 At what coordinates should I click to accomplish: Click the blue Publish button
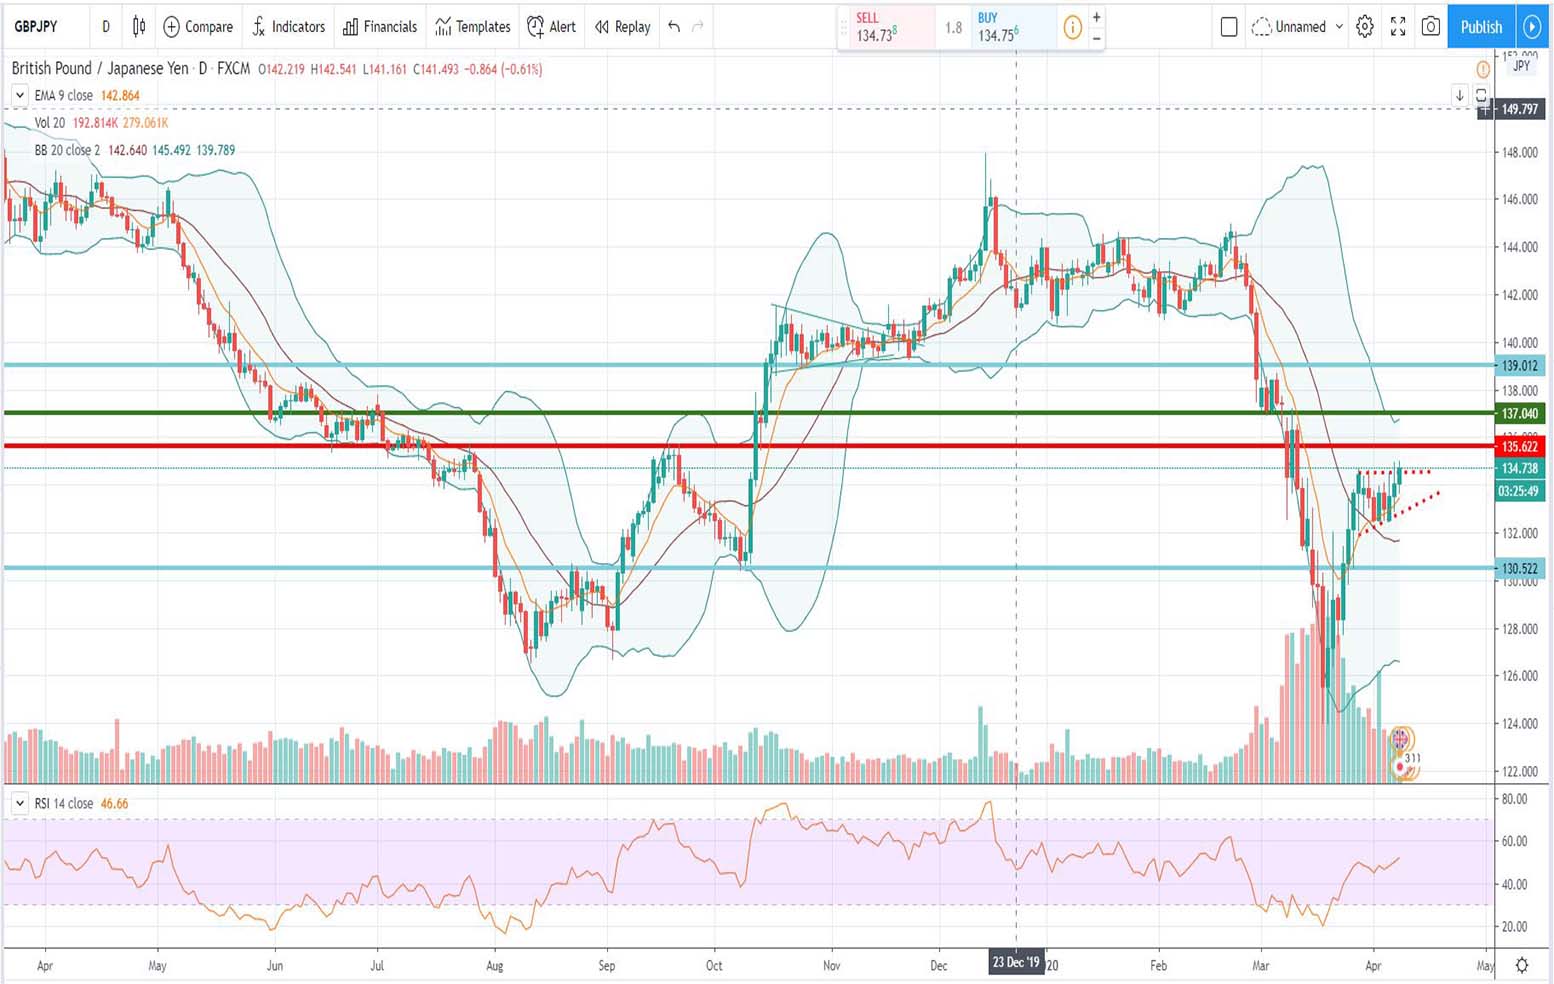tap(1480, 27)
